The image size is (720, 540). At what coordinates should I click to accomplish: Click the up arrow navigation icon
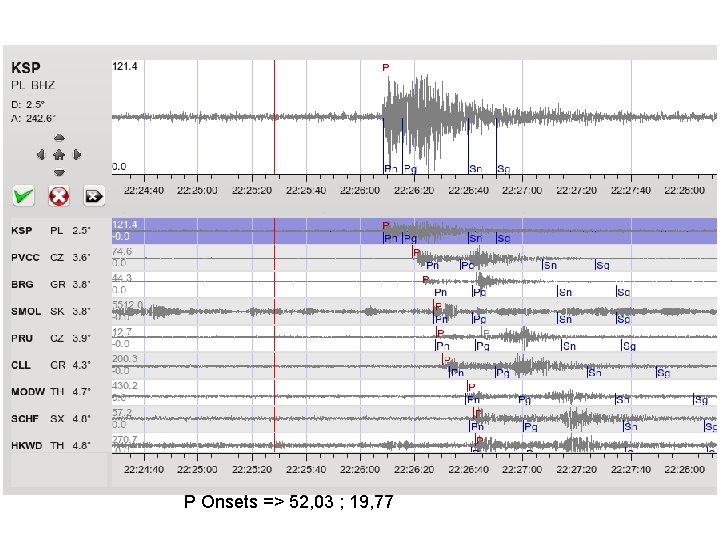point(59,138)
